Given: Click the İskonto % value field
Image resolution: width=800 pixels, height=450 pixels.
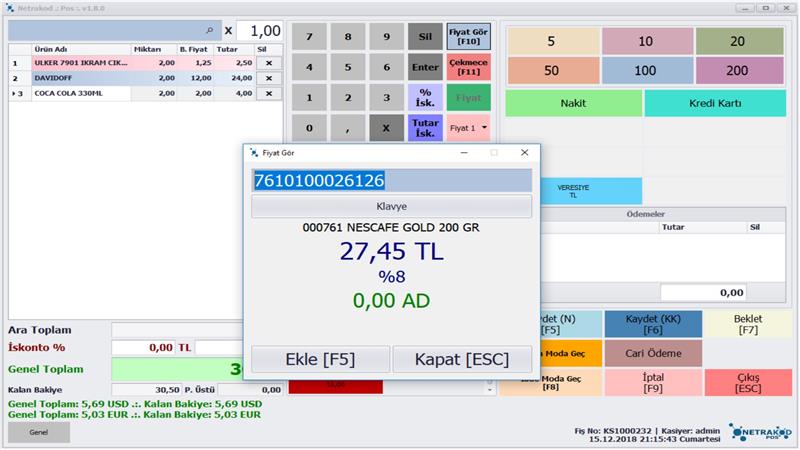Looking at the screenshot, I should [x=143, y=348].
